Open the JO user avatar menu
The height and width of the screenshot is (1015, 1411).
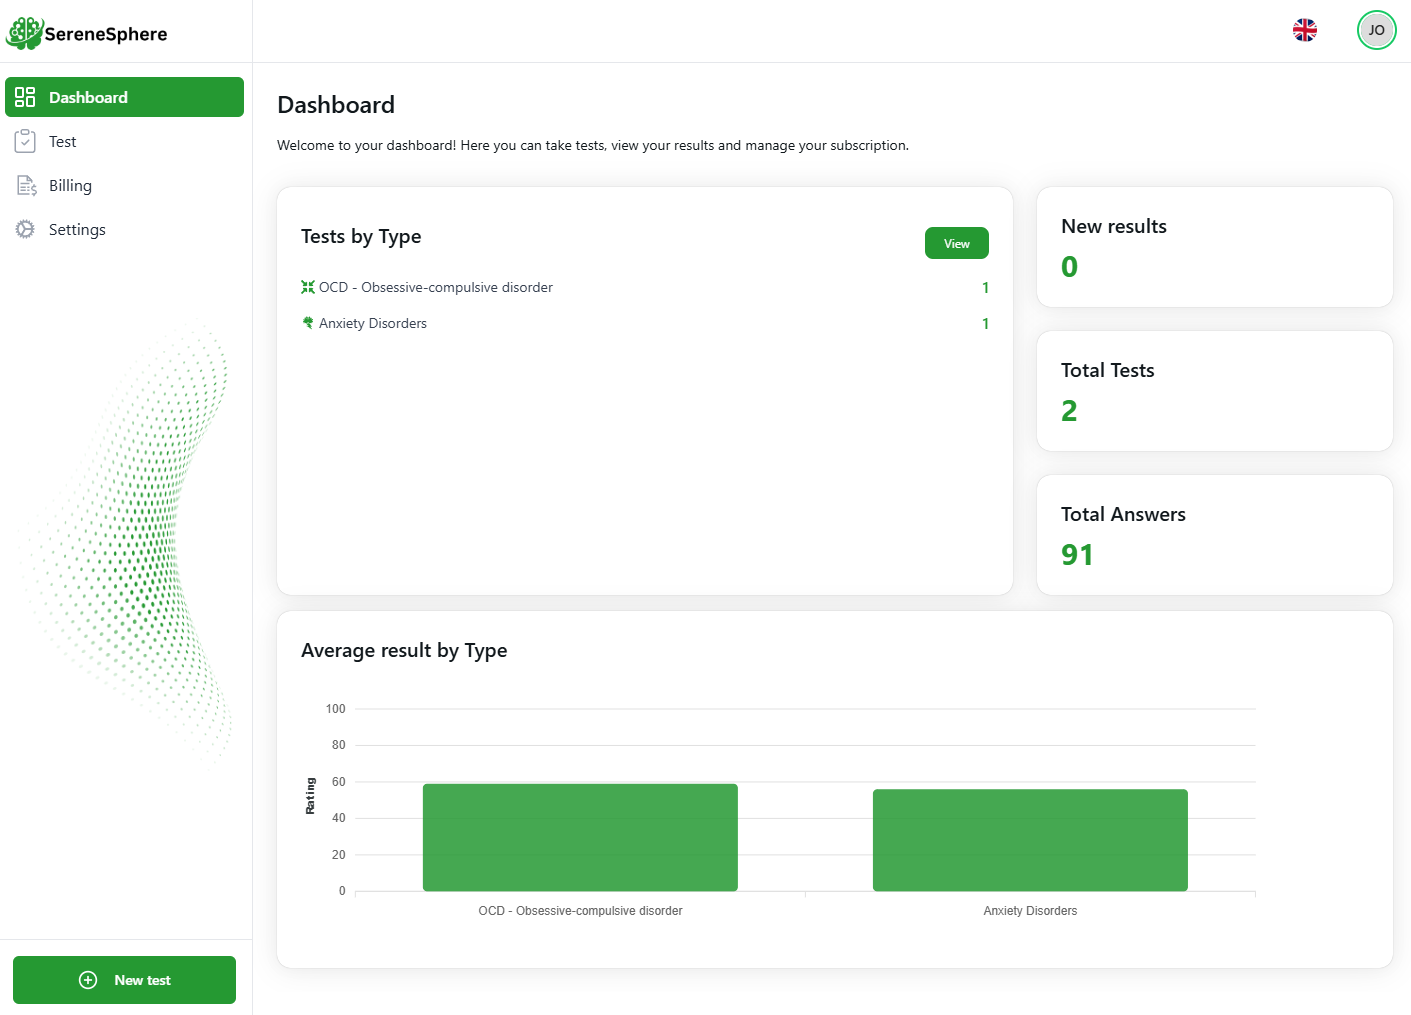coord(1376,30)
